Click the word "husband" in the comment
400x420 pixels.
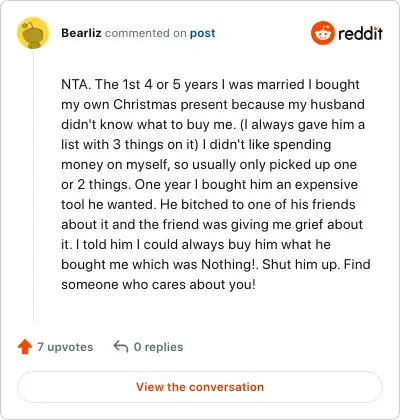tap(337, 104)
